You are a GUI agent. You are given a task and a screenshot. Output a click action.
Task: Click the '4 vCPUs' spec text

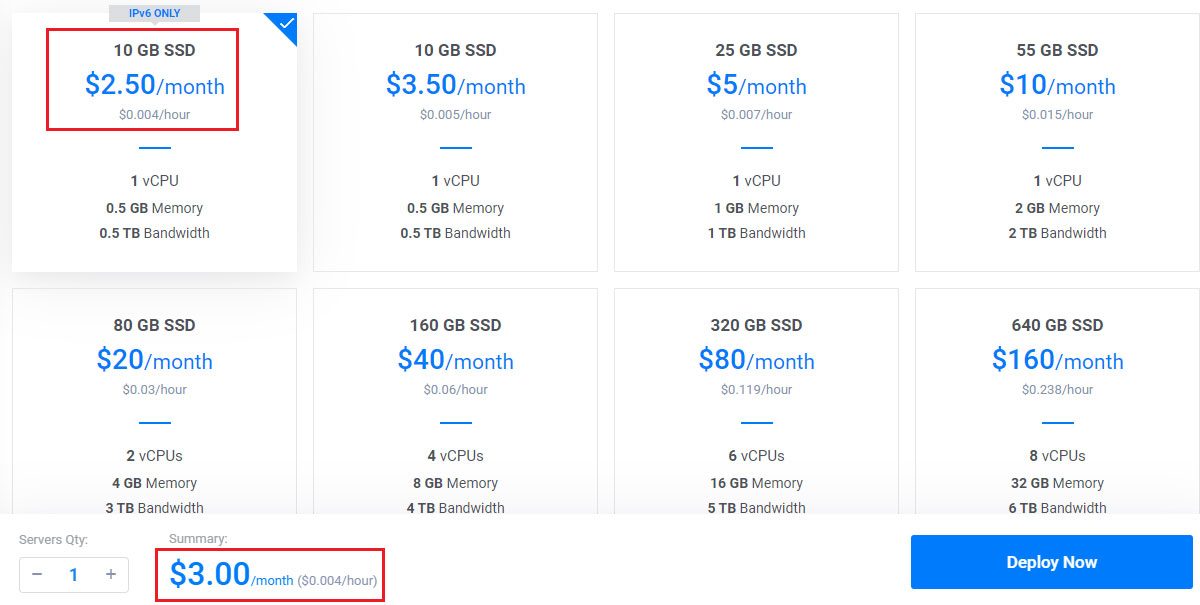pos(455,456)
